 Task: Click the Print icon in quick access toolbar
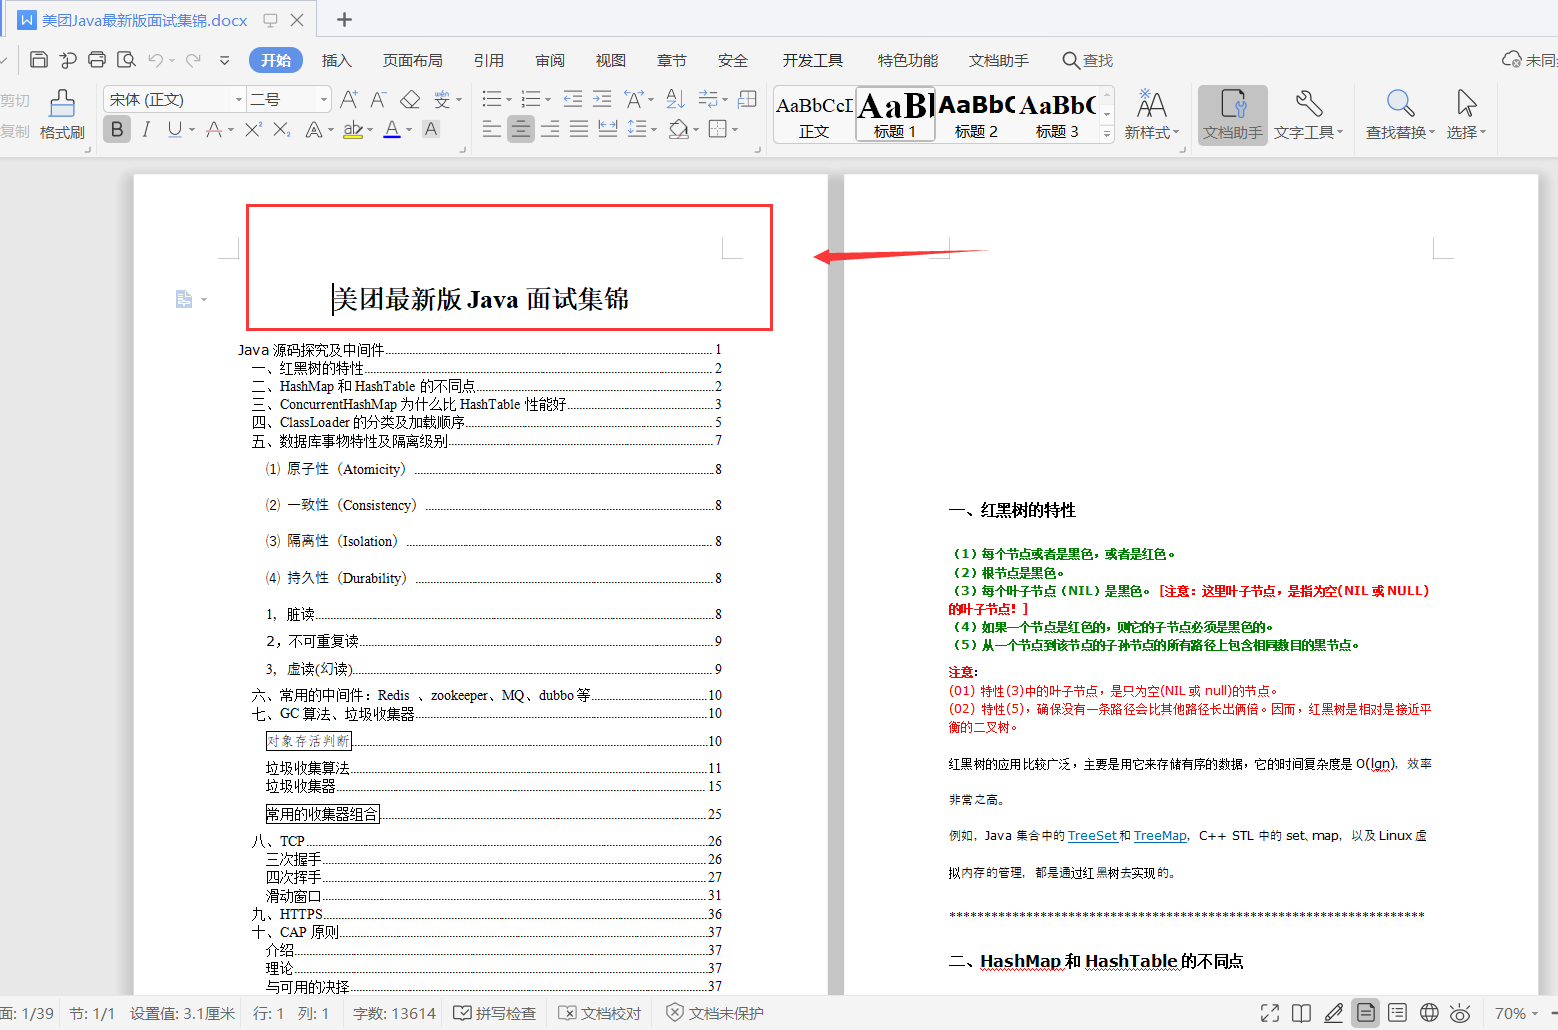click(x=97, y=60)
